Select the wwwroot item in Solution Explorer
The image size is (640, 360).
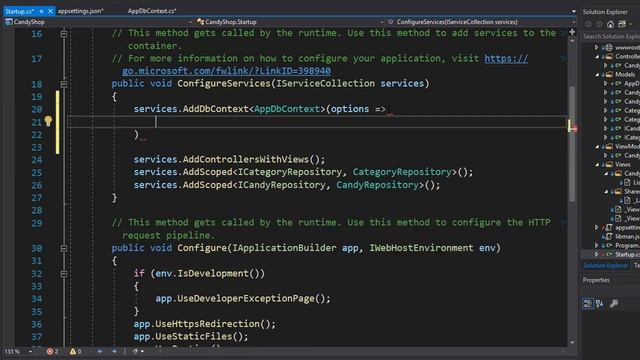[627, 47]
